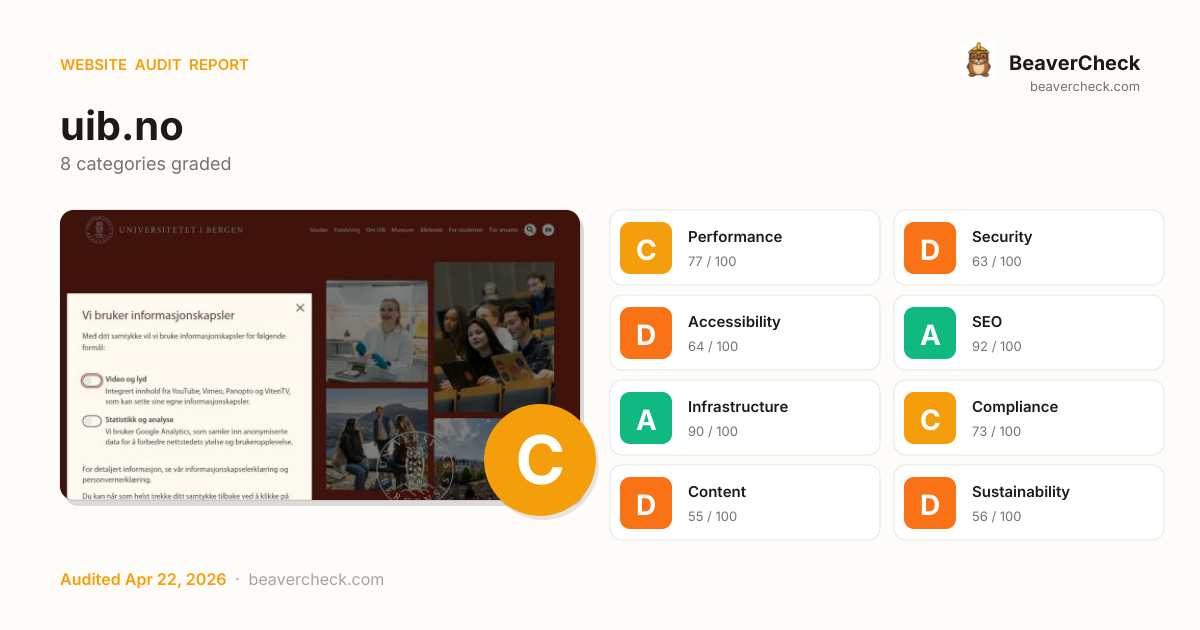This screenshot has height=630, width=1200.
Task: Click the Accessibility D grade badge
Action: pyautogui.click(x=646, y=333)
